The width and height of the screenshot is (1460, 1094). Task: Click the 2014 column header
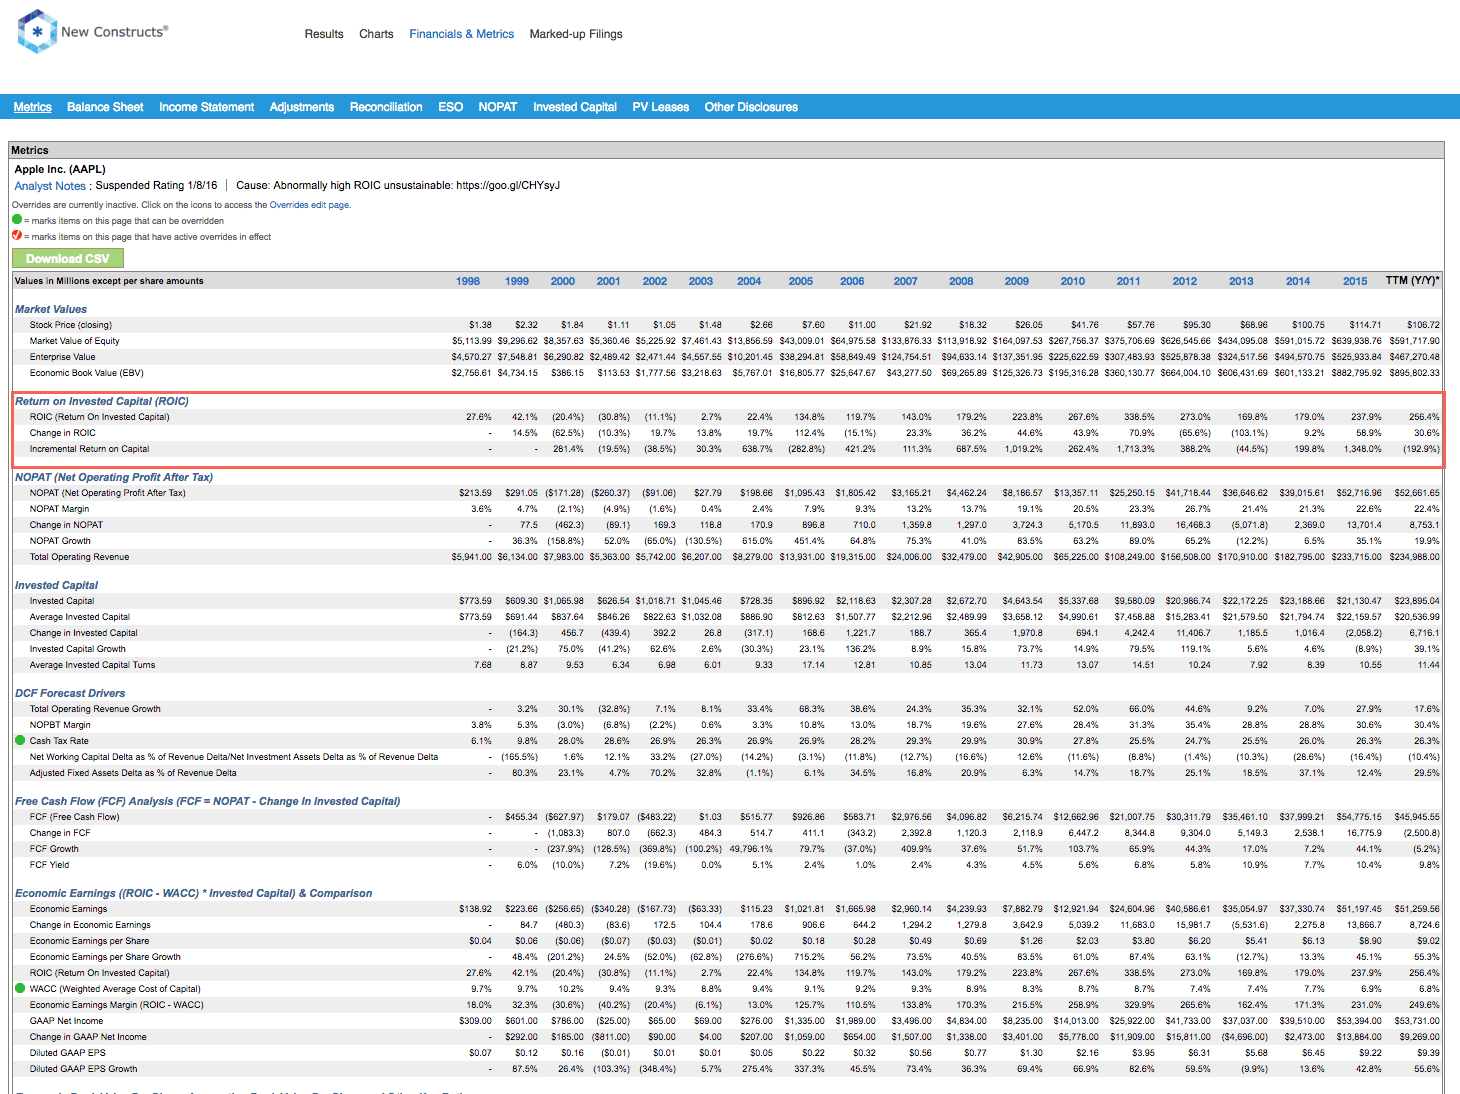[1298, 281]
